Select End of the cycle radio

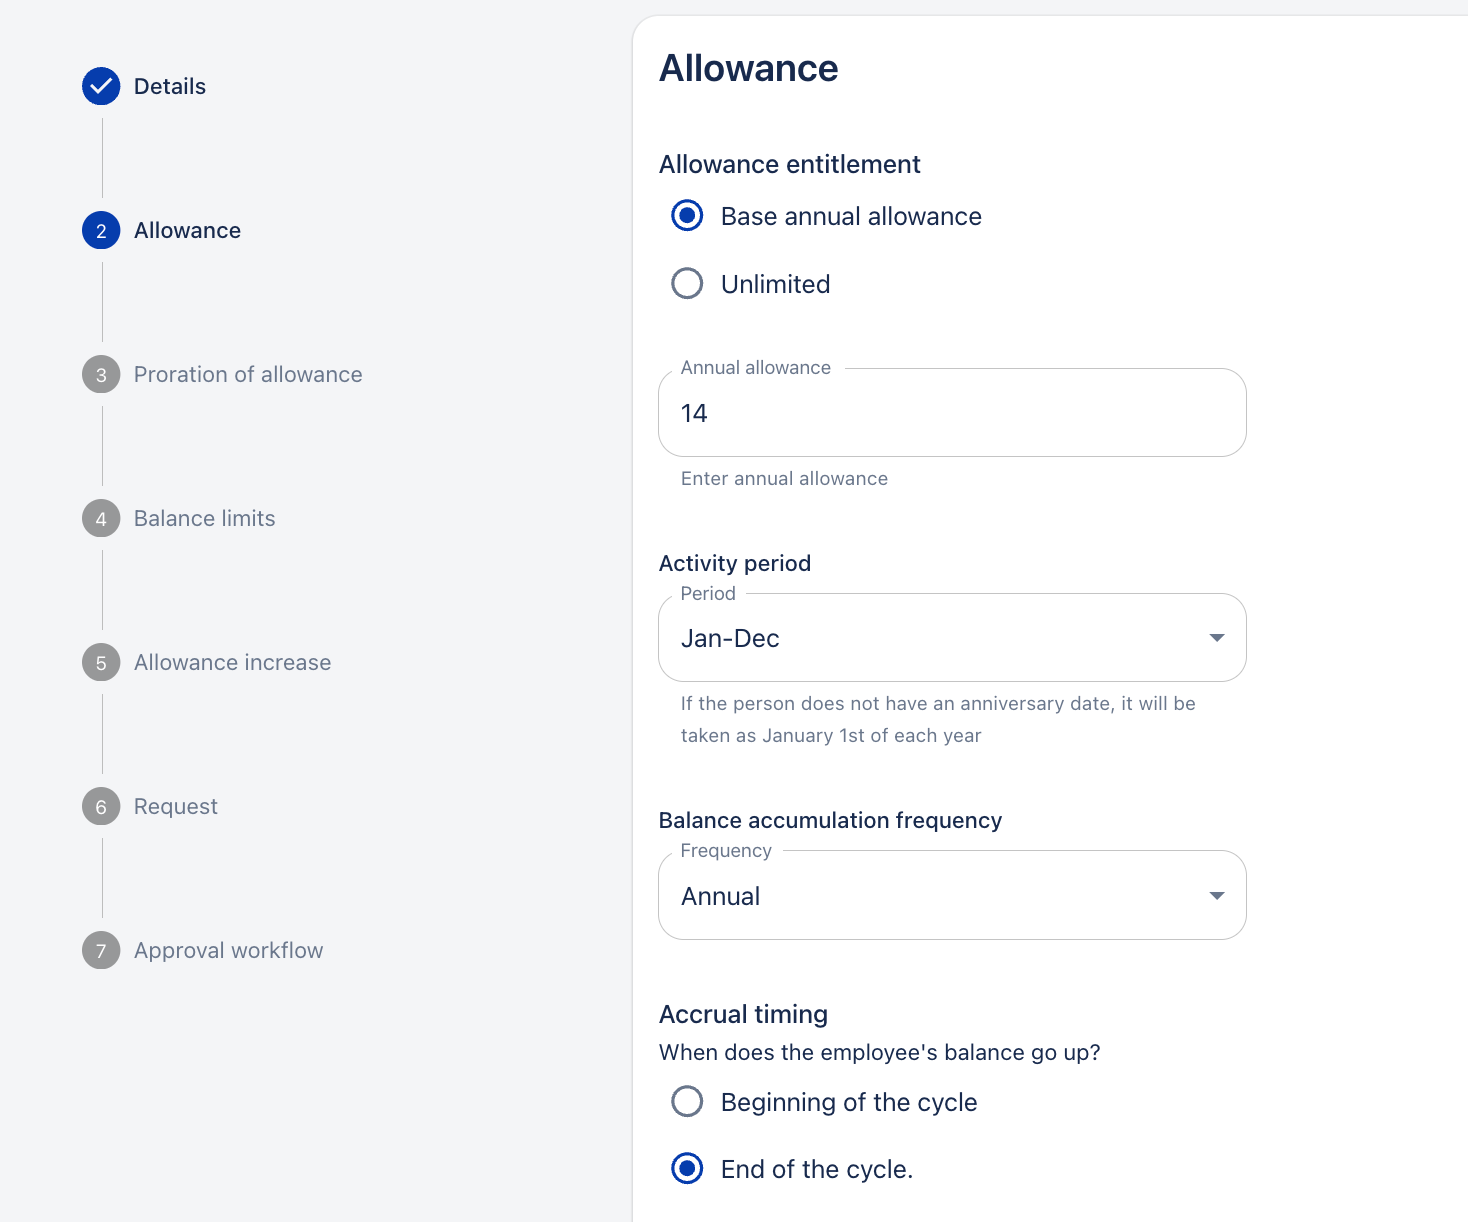click(687, 1168)
